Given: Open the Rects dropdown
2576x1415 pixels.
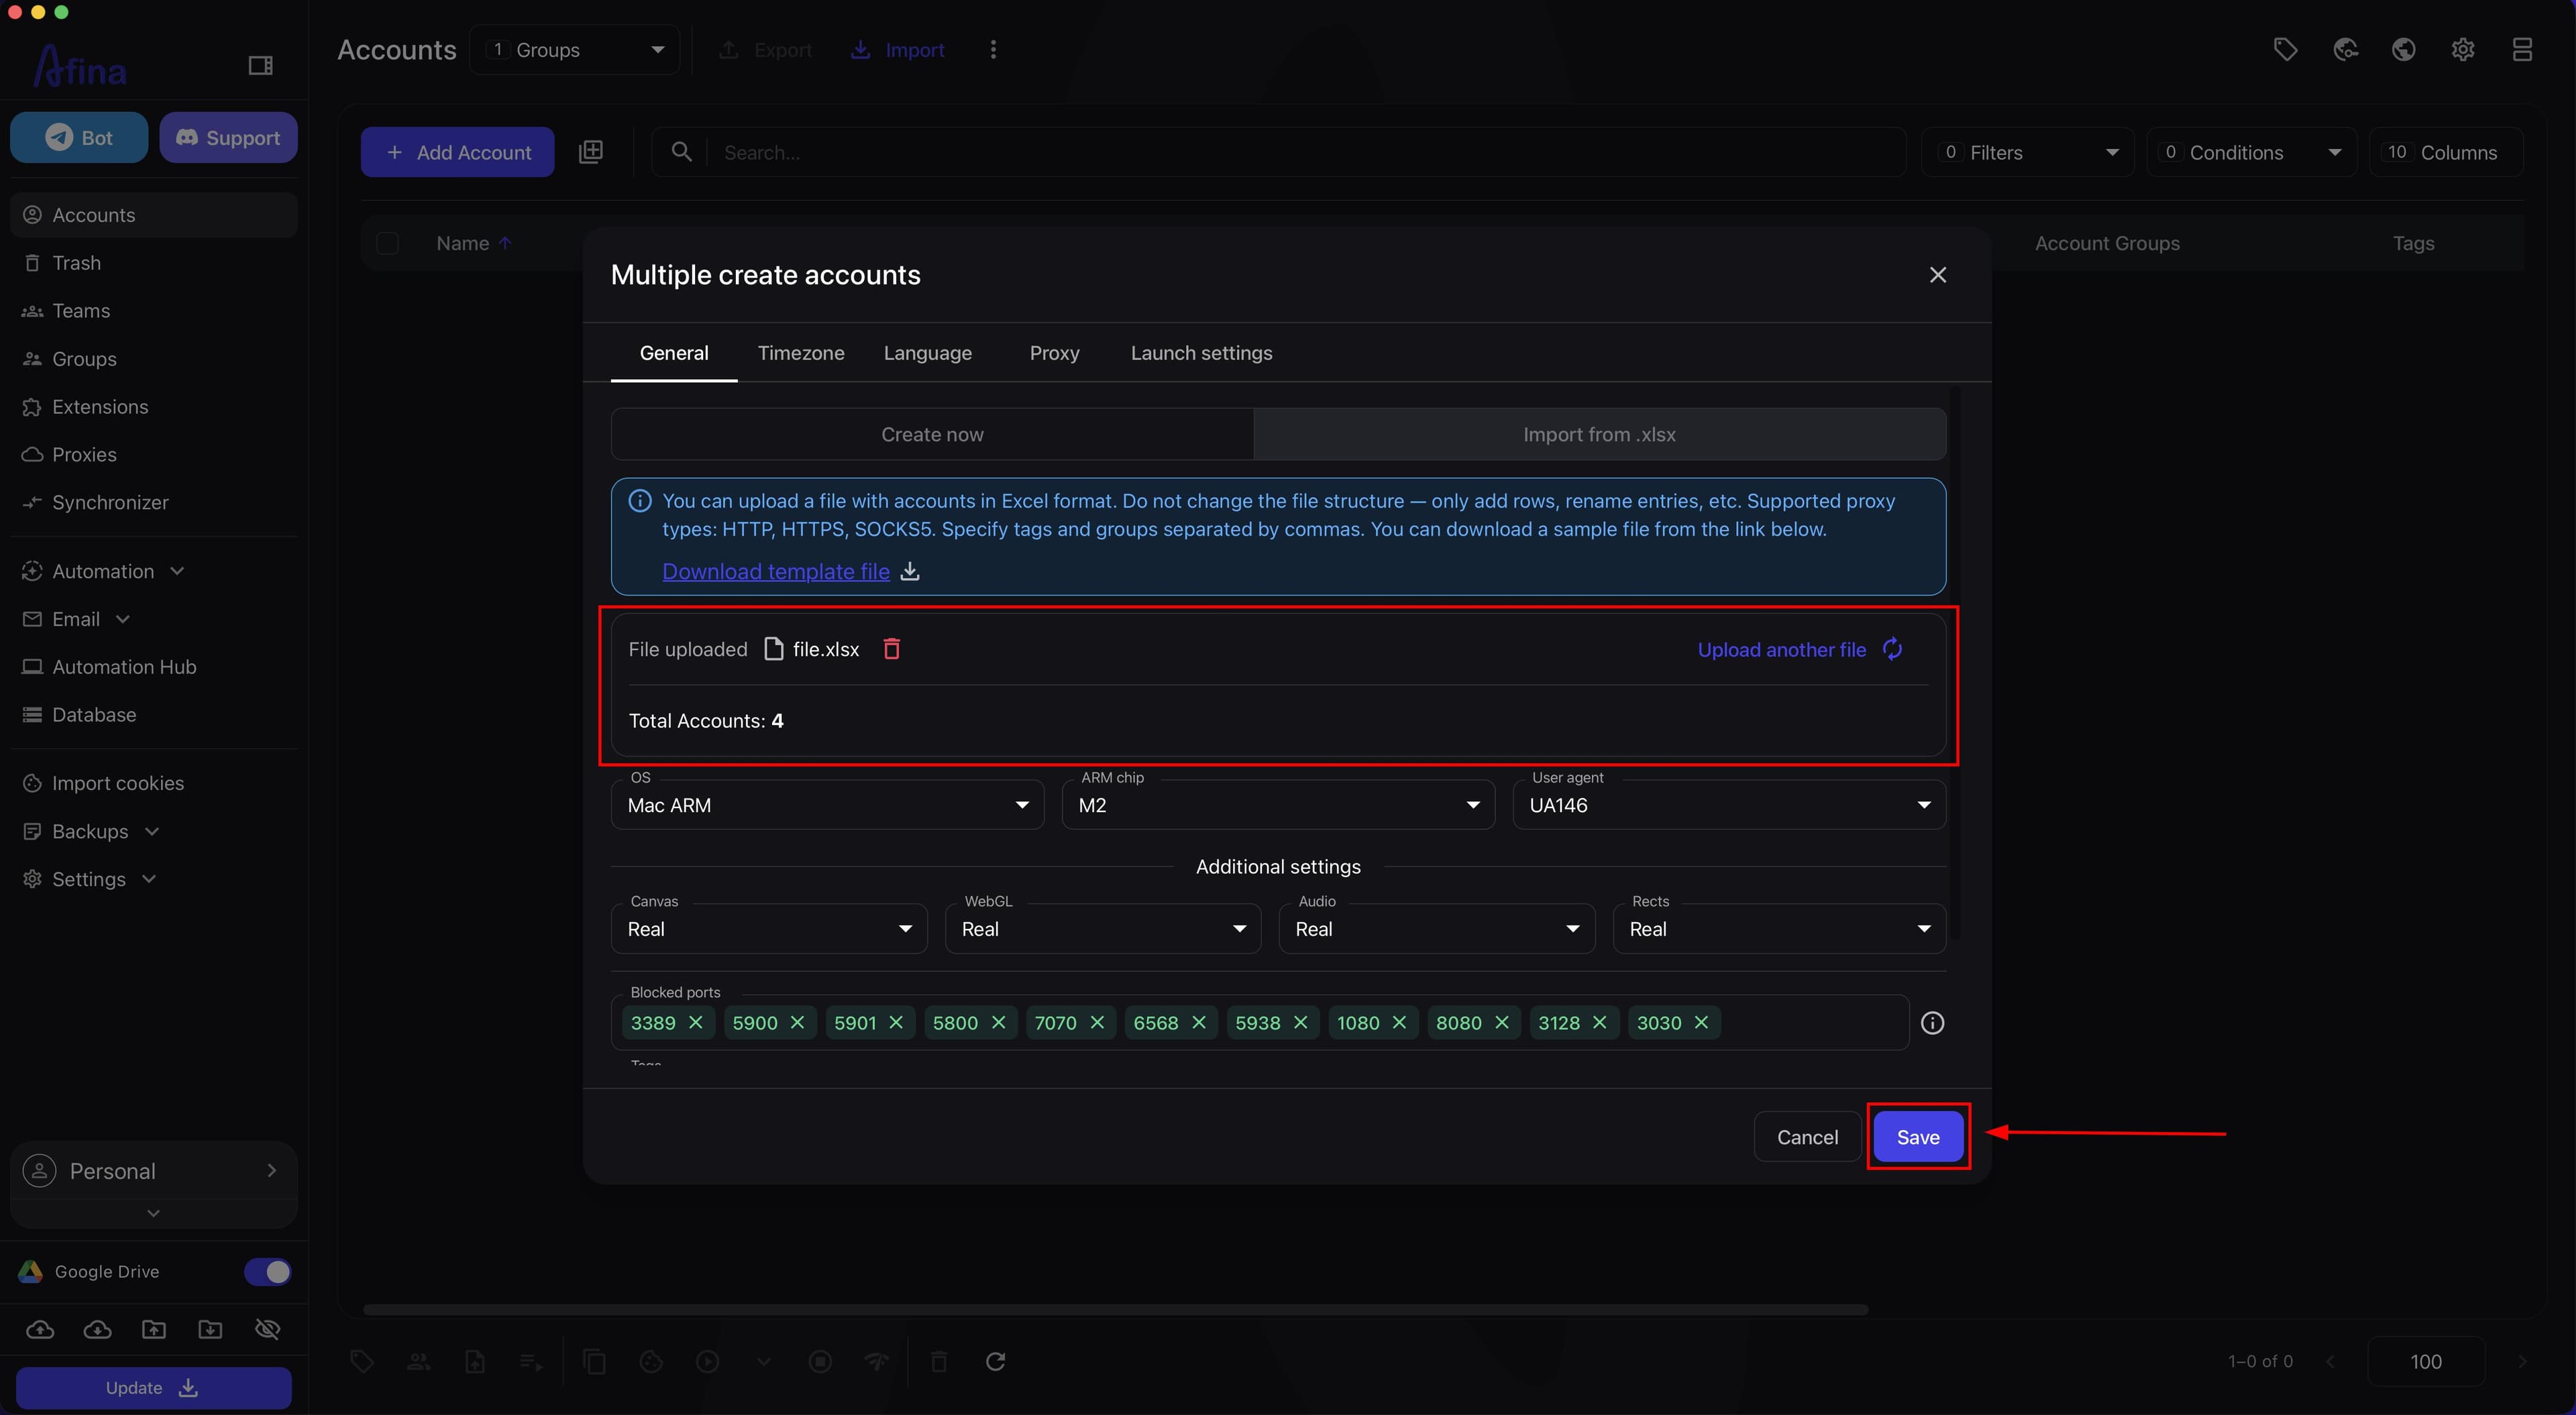Looking at the screenshot, I should 1779,929.
